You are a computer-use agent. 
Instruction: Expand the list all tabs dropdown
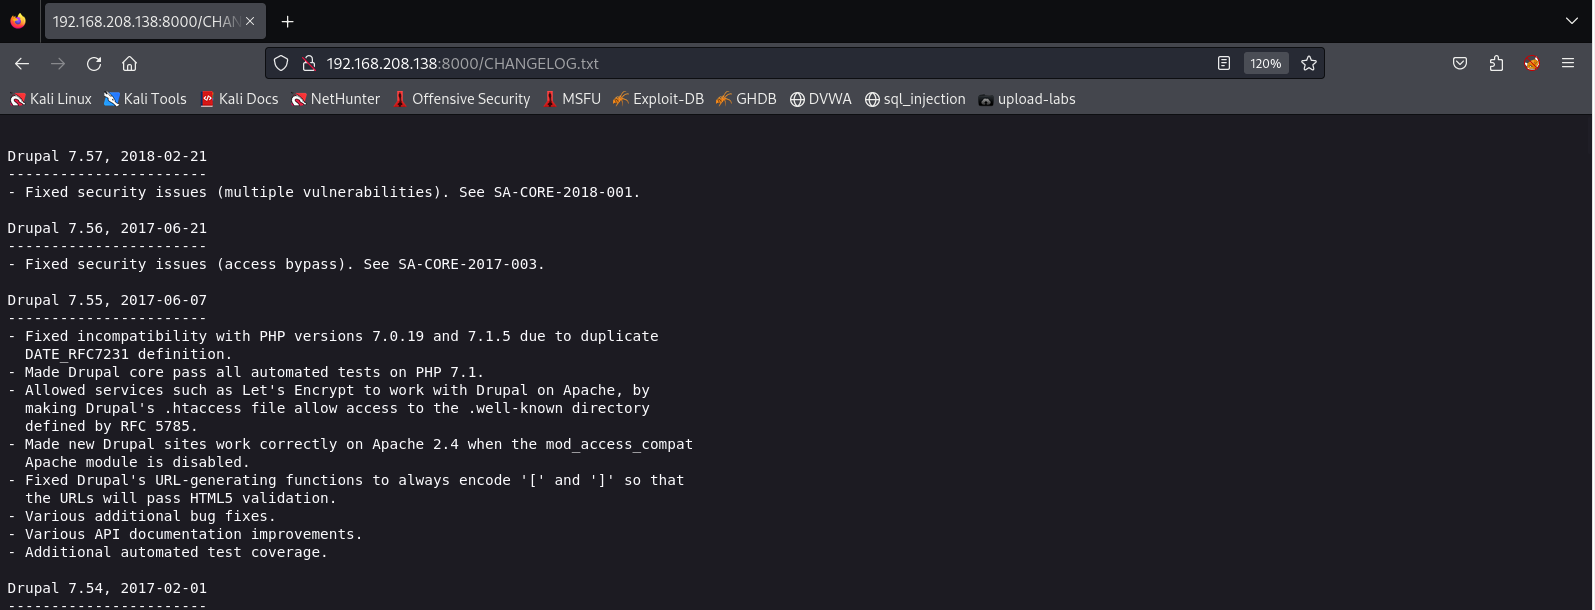click(1572, 21)
